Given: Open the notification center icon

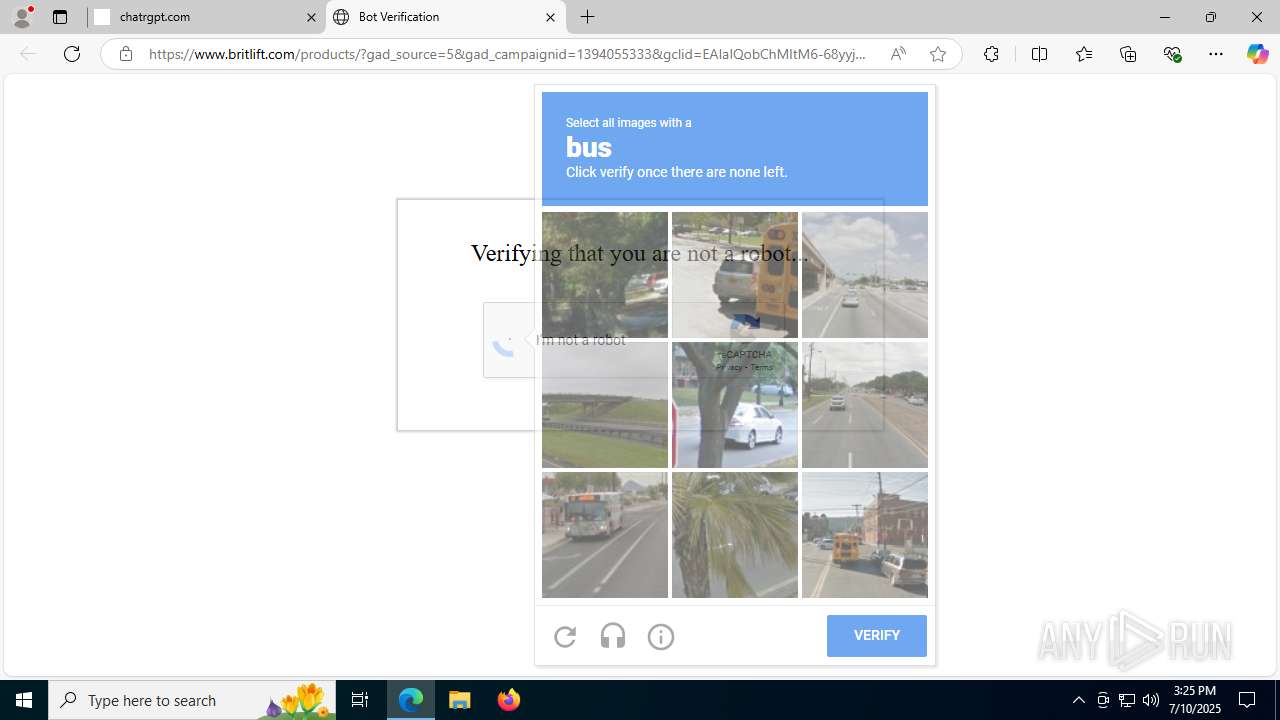Looking at the screenshot, I should click(x=1248, y=700).
